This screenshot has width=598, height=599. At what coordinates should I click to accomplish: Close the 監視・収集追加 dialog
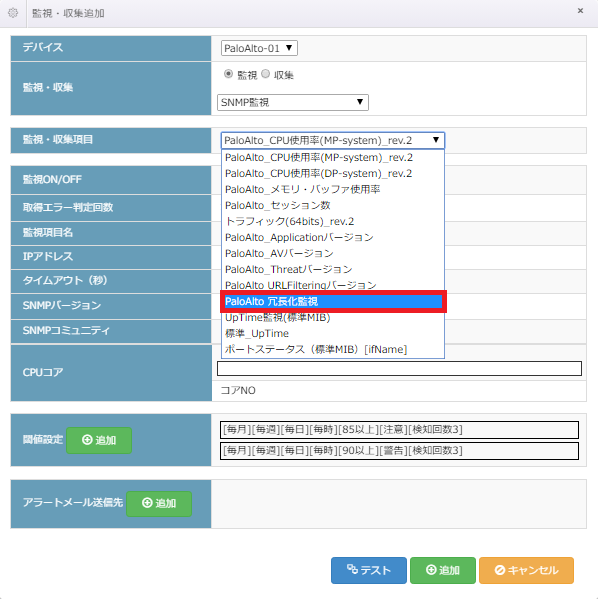(580, 11)
